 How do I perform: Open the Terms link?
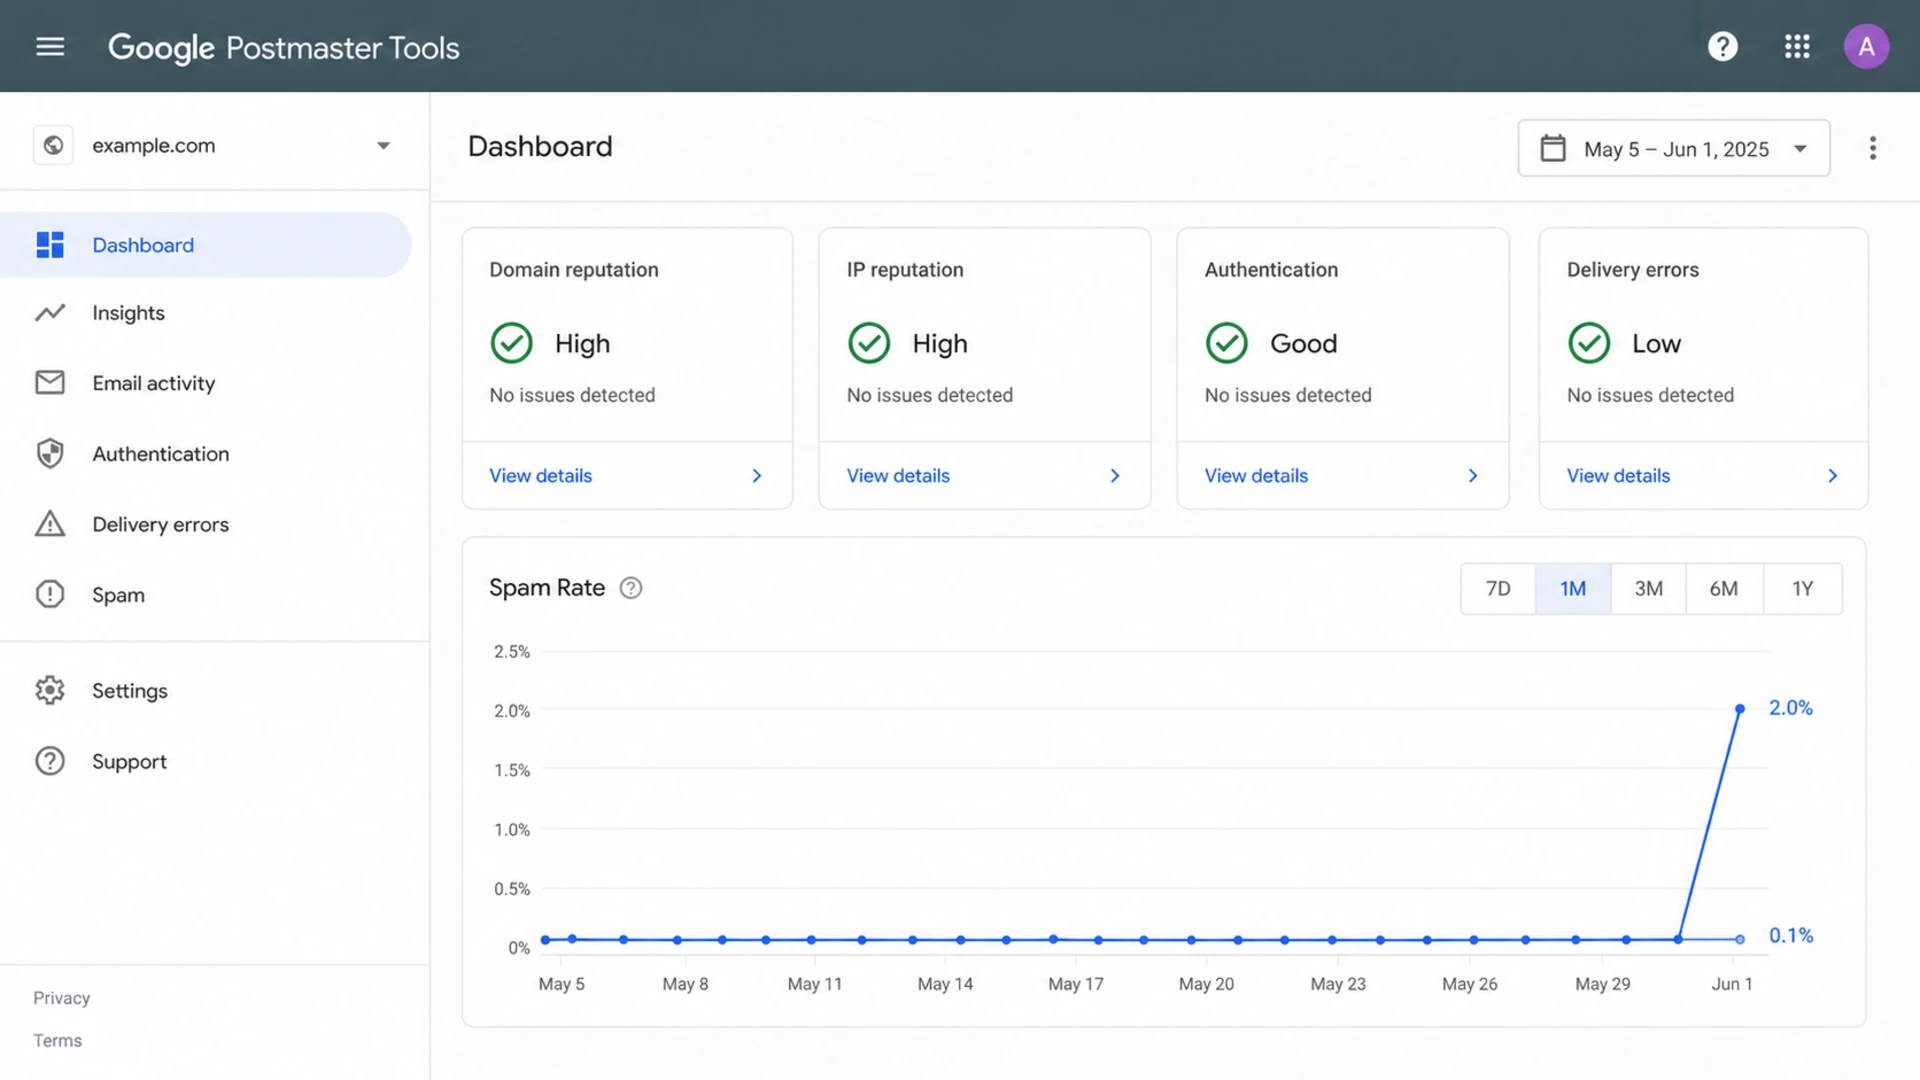coord(58,1041)
